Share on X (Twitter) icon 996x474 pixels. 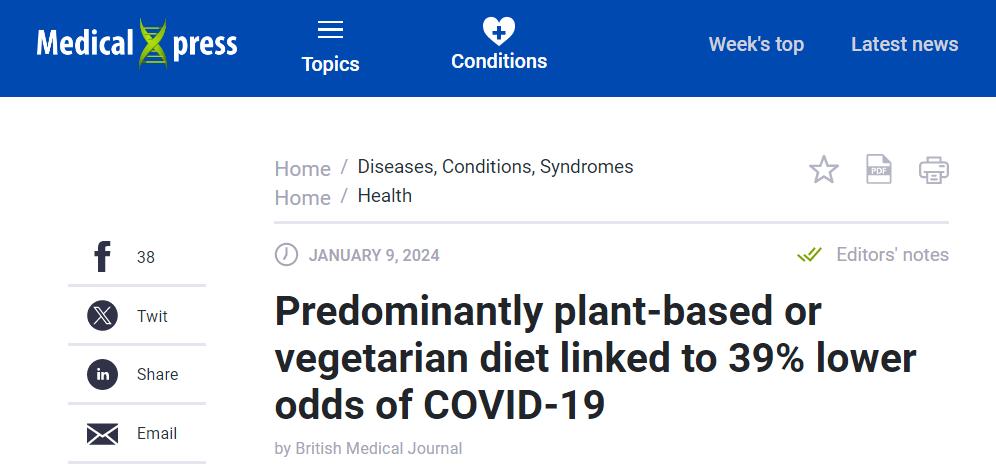tap(102, 316)
